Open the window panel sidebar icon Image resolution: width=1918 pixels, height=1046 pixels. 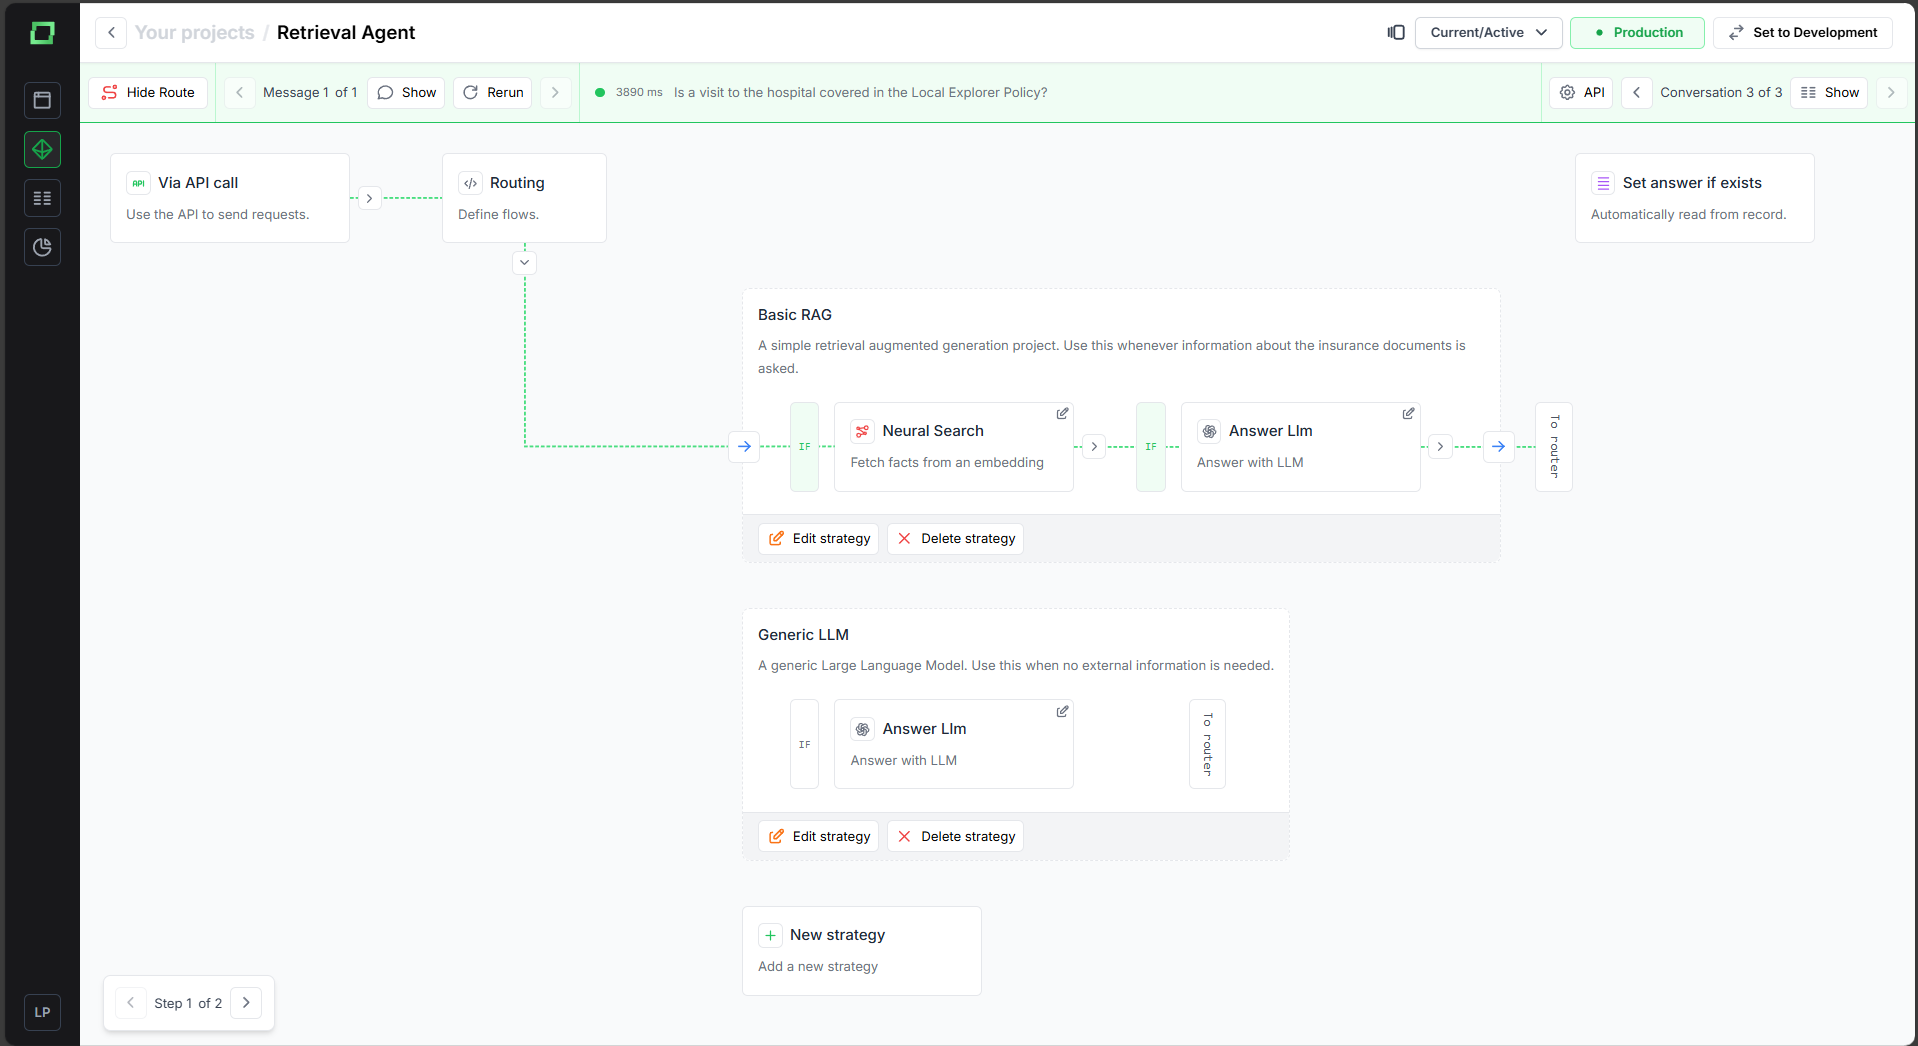coord(42,100)
